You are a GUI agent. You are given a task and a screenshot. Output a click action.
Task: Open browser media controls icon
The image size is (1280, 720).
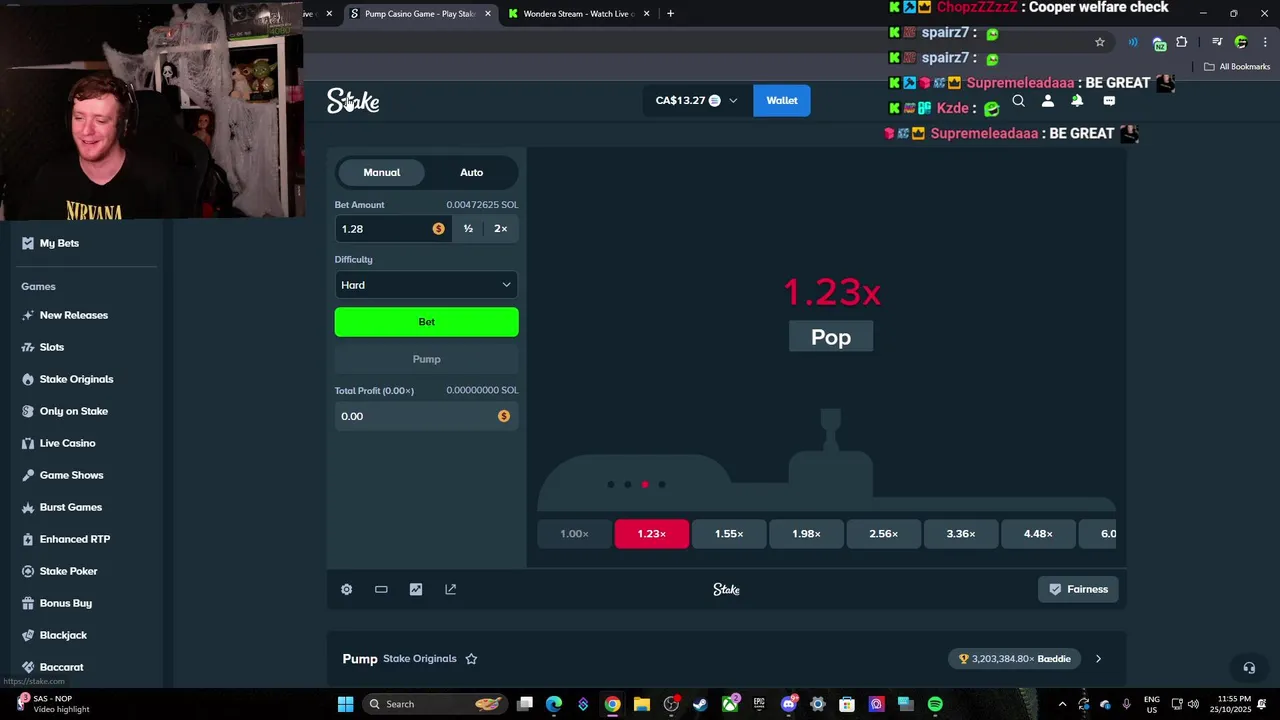(1217, 42)
